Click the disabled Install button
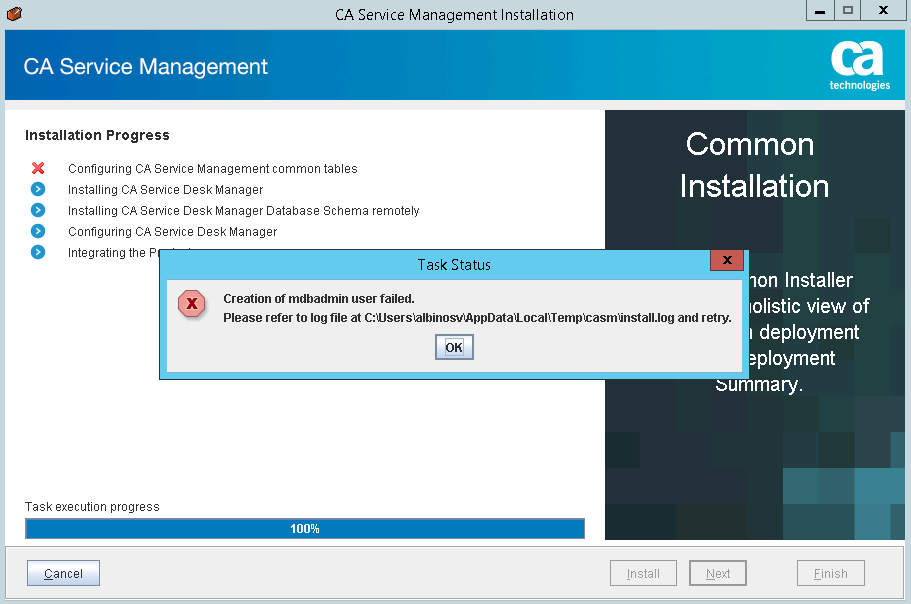The height and width of the screenshot is (604, 911). (x=643, y=573)
